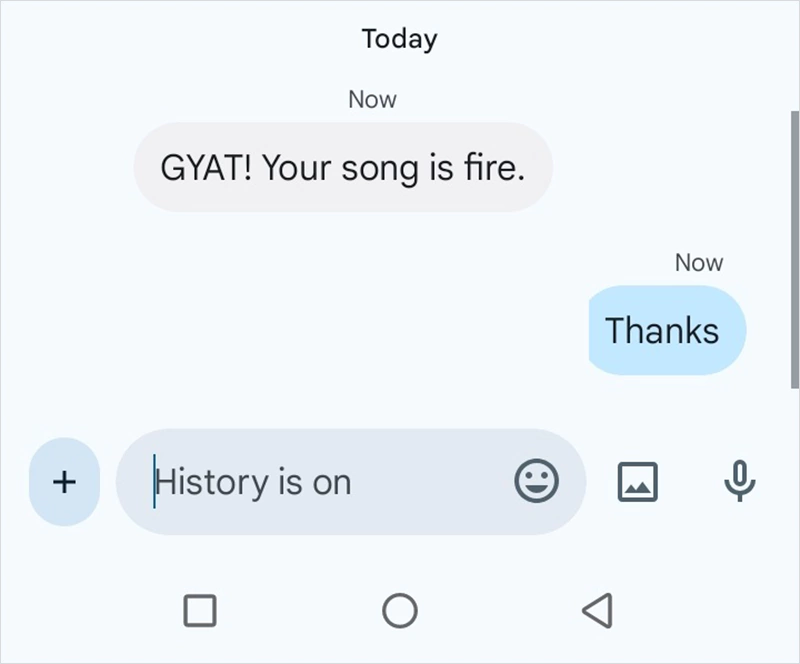The height and width of the screenshot is (664, 800).
Task: Start a voice message with the microphone
Action: point(740,481)
